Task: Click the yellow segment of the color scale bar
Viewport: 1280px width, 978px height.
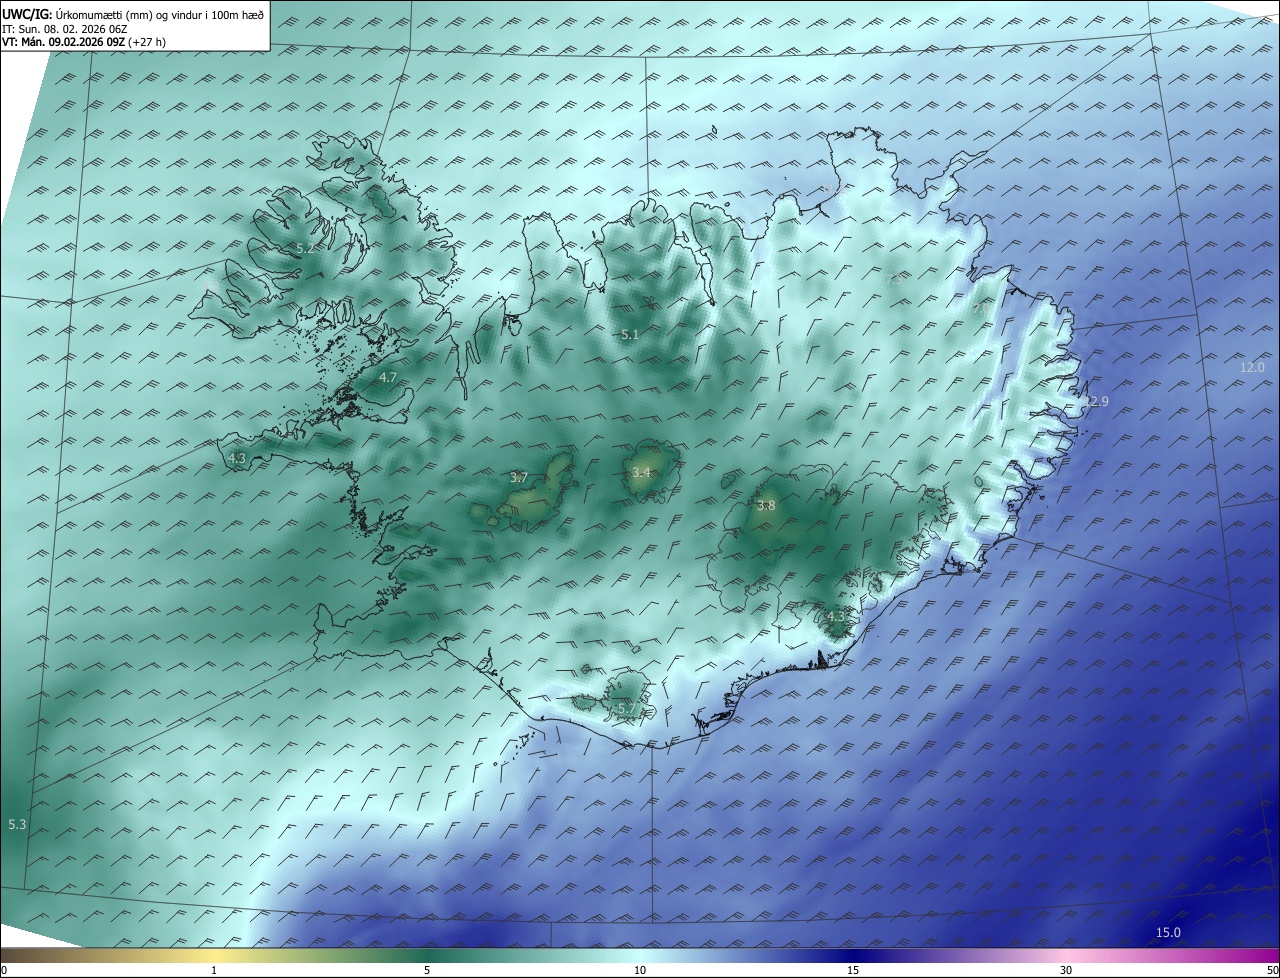Action: (214, 955)
